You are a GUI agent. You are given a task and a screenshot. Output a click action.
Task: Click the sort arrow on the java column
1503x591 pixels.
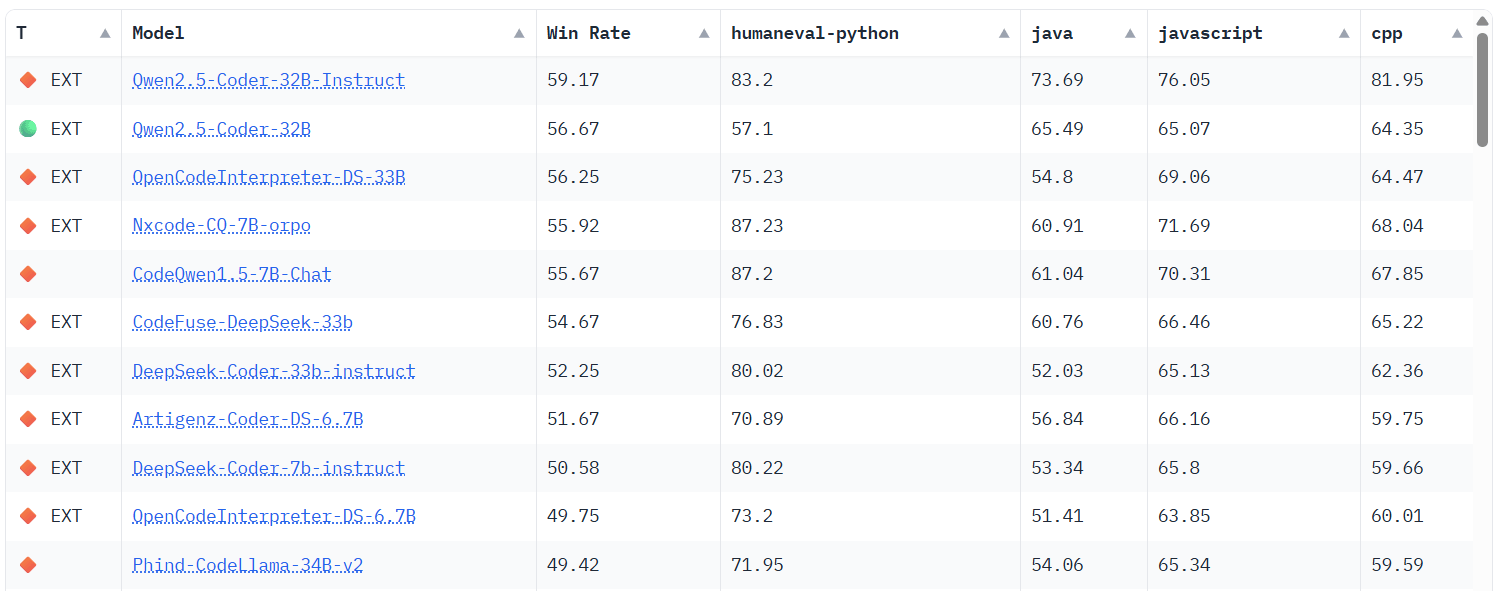coord(1129,33)
